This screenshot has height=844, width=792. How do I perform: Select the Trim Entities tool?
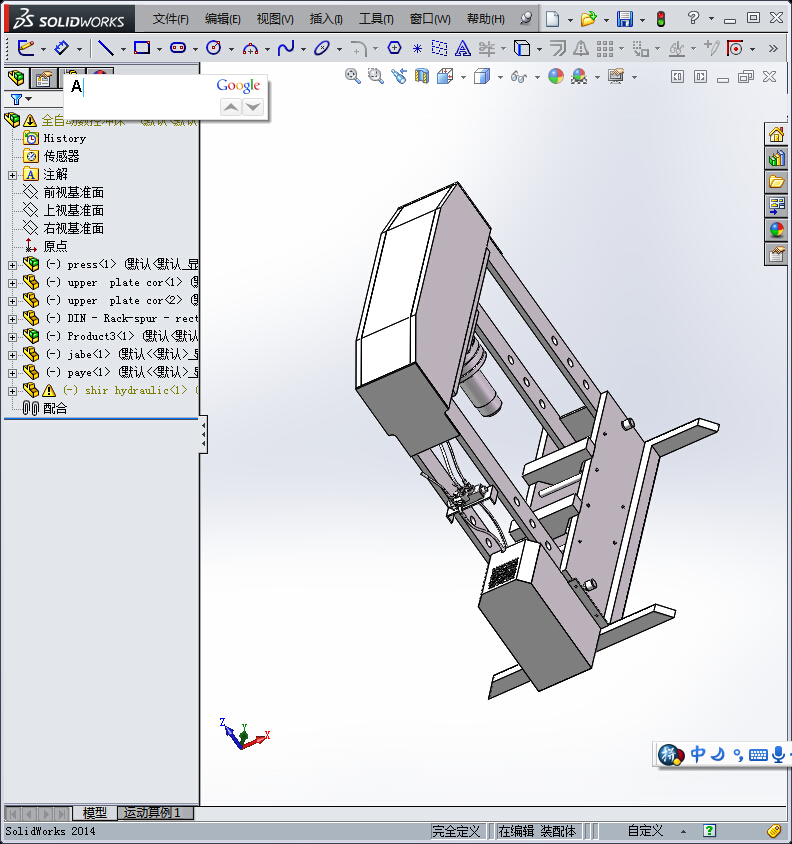click(x=487, y=48)
